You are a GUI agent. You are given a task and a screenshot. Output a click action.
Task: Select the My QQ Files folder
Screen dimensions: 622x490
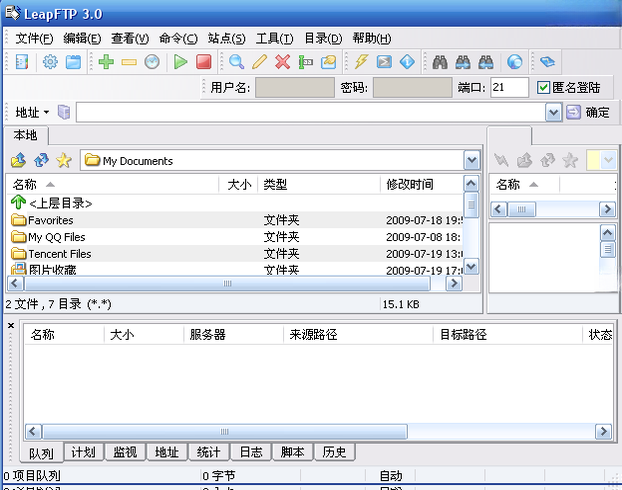(237, 237)
